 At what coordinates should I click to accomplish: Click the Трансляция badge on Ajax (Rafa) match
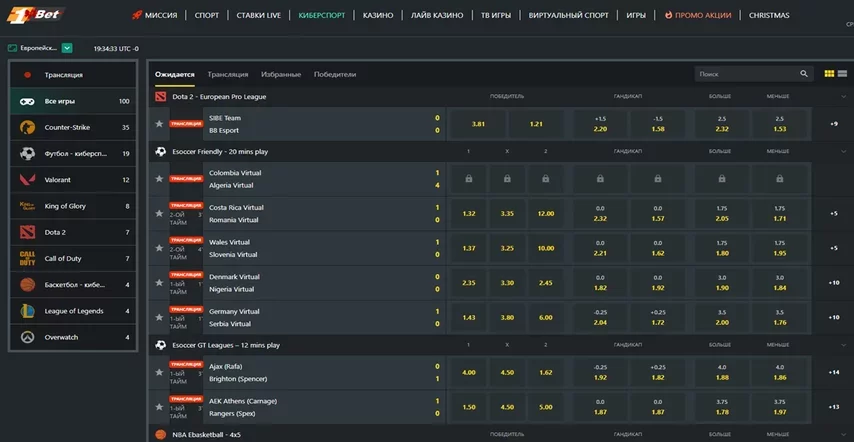pos(186,364)
